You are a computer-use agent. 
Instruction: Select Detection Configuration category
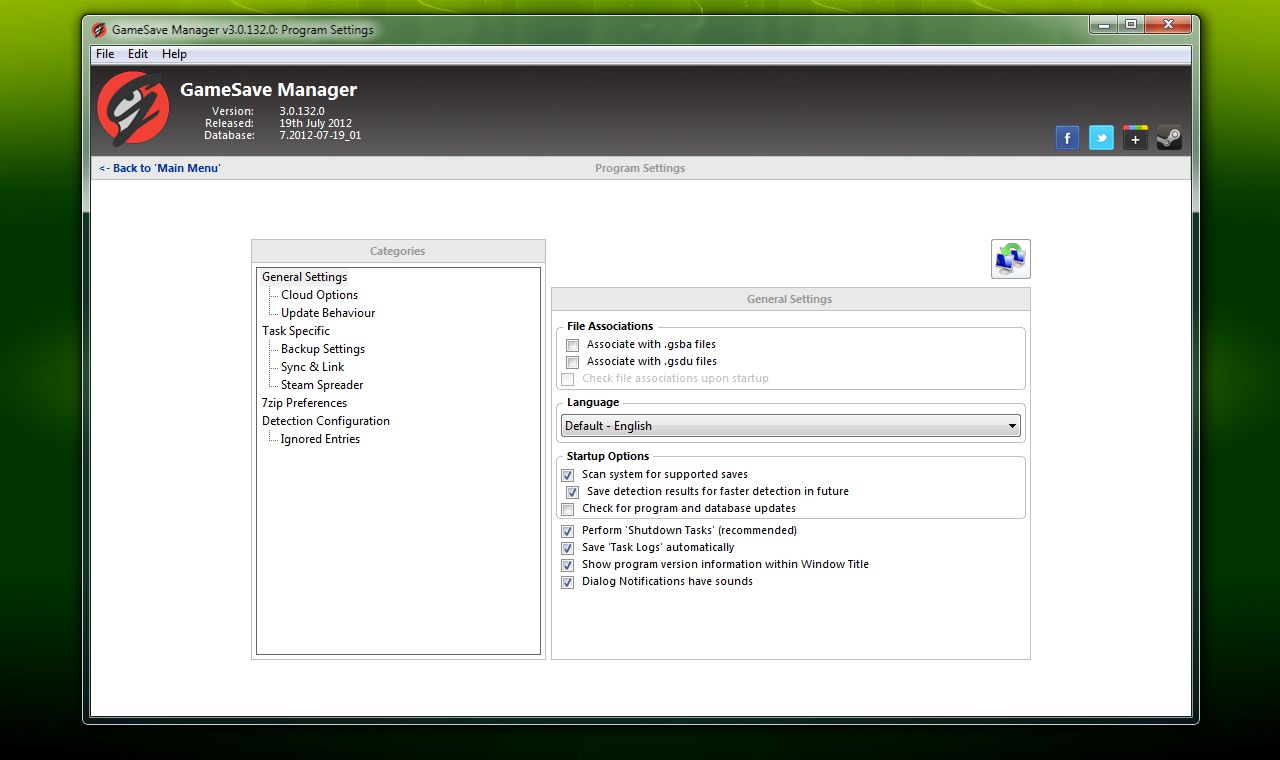[x=326, y=421]
